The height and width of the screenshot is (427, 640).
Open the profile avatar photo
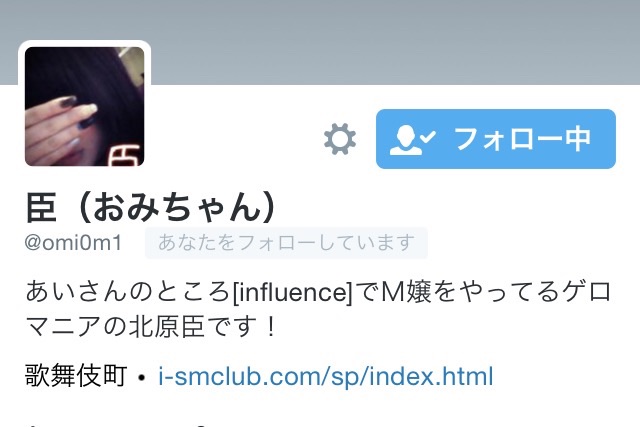(84, 106)
